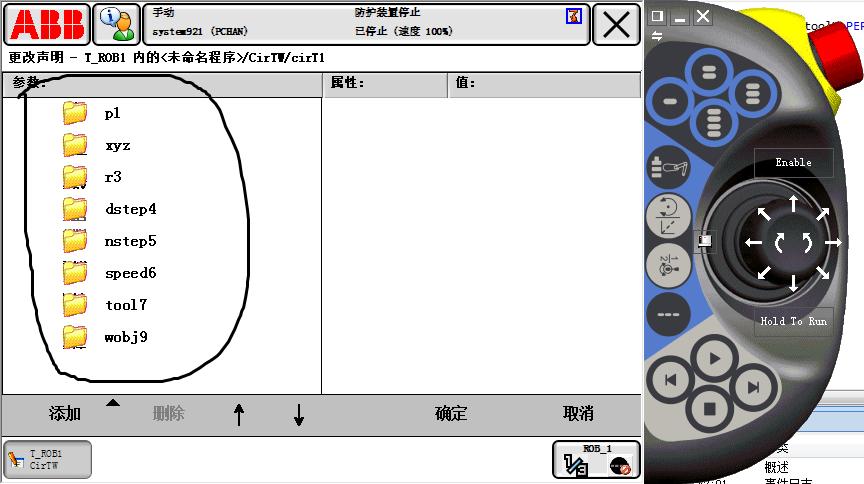Click the greyed 删除 (Delete) button
Viewport: 864px width, 484px height.
[169, 413]
